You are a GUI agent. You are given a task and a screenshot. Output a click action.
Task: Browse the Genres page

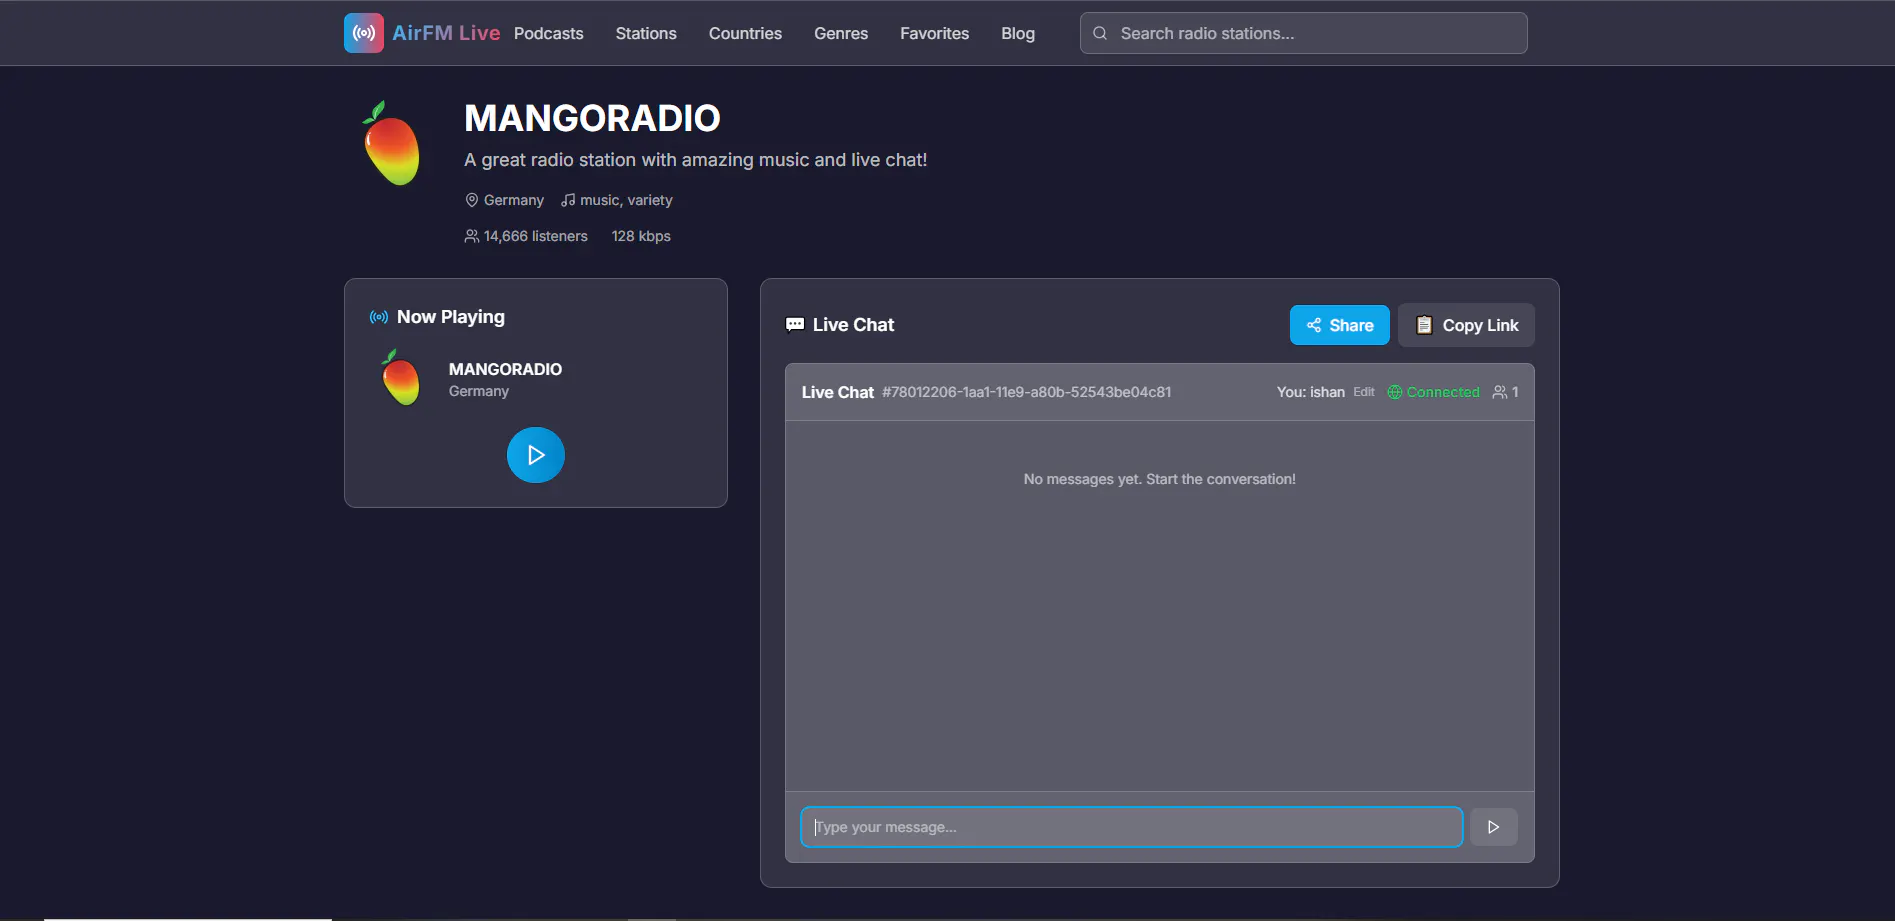pyautogui.click(x=841, y=33)
